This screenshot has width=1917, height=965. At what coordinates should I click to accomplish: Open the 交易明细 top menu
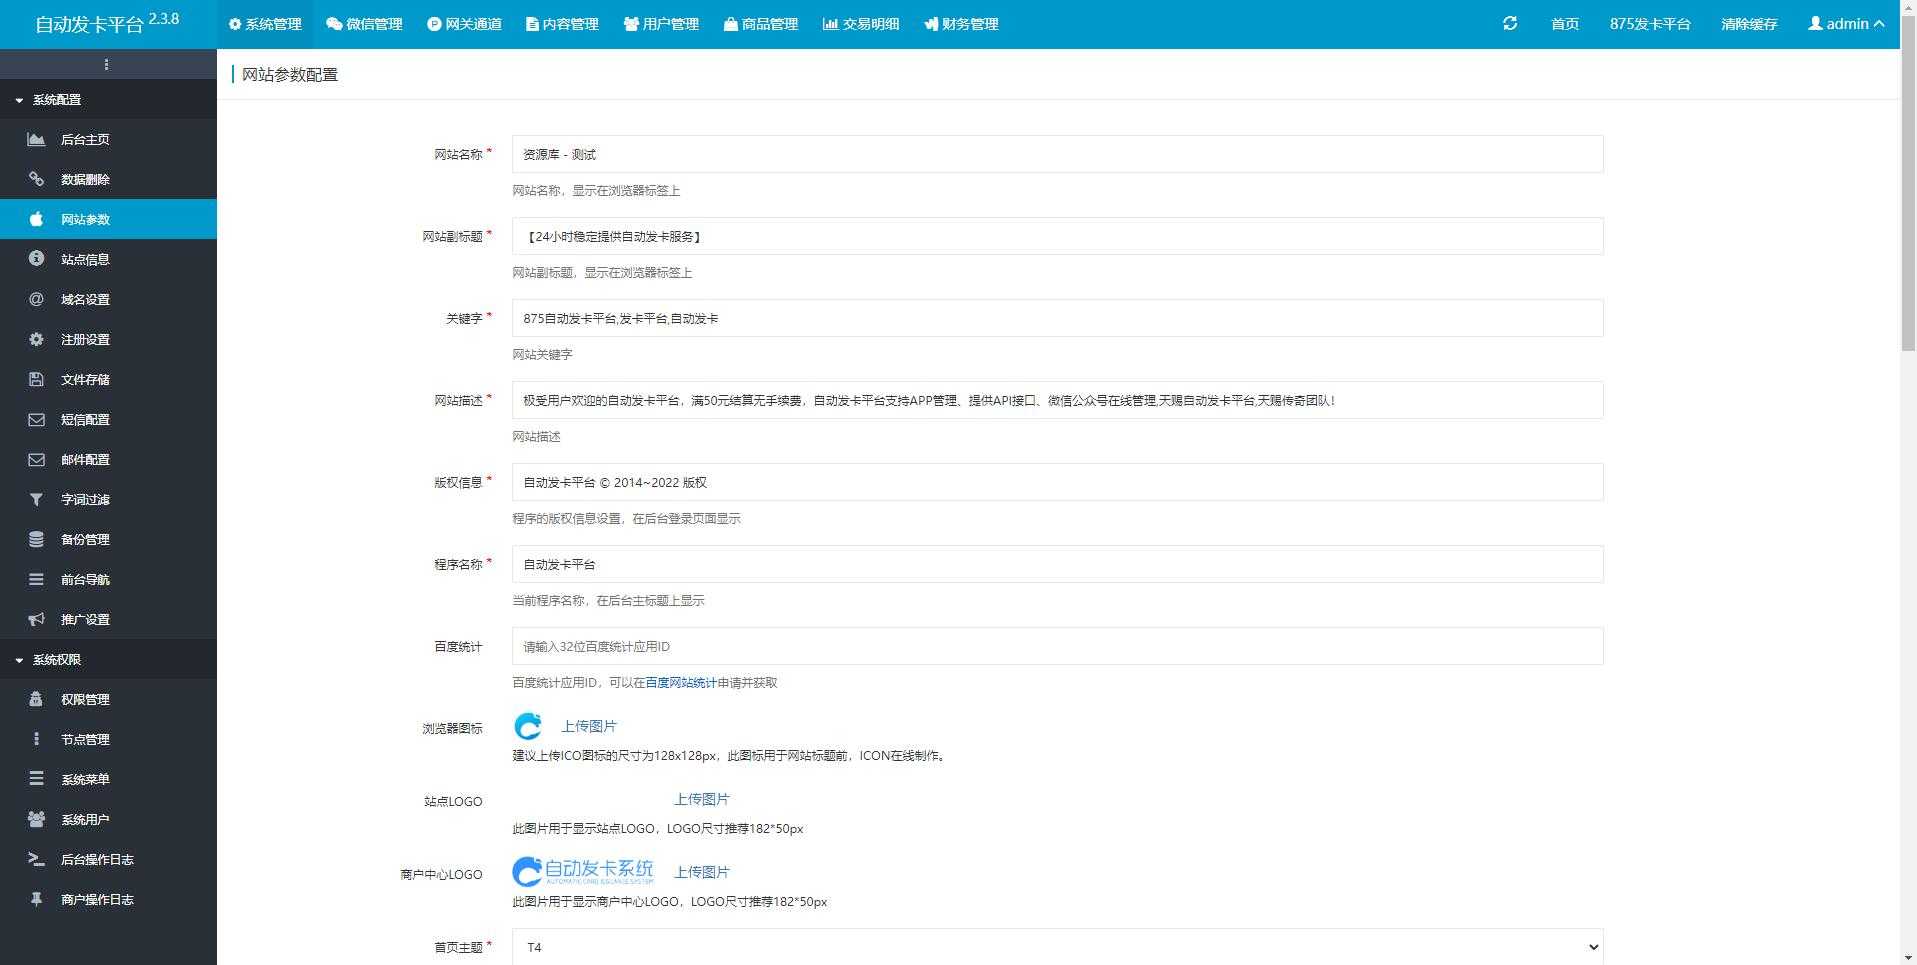pos(861,23)
